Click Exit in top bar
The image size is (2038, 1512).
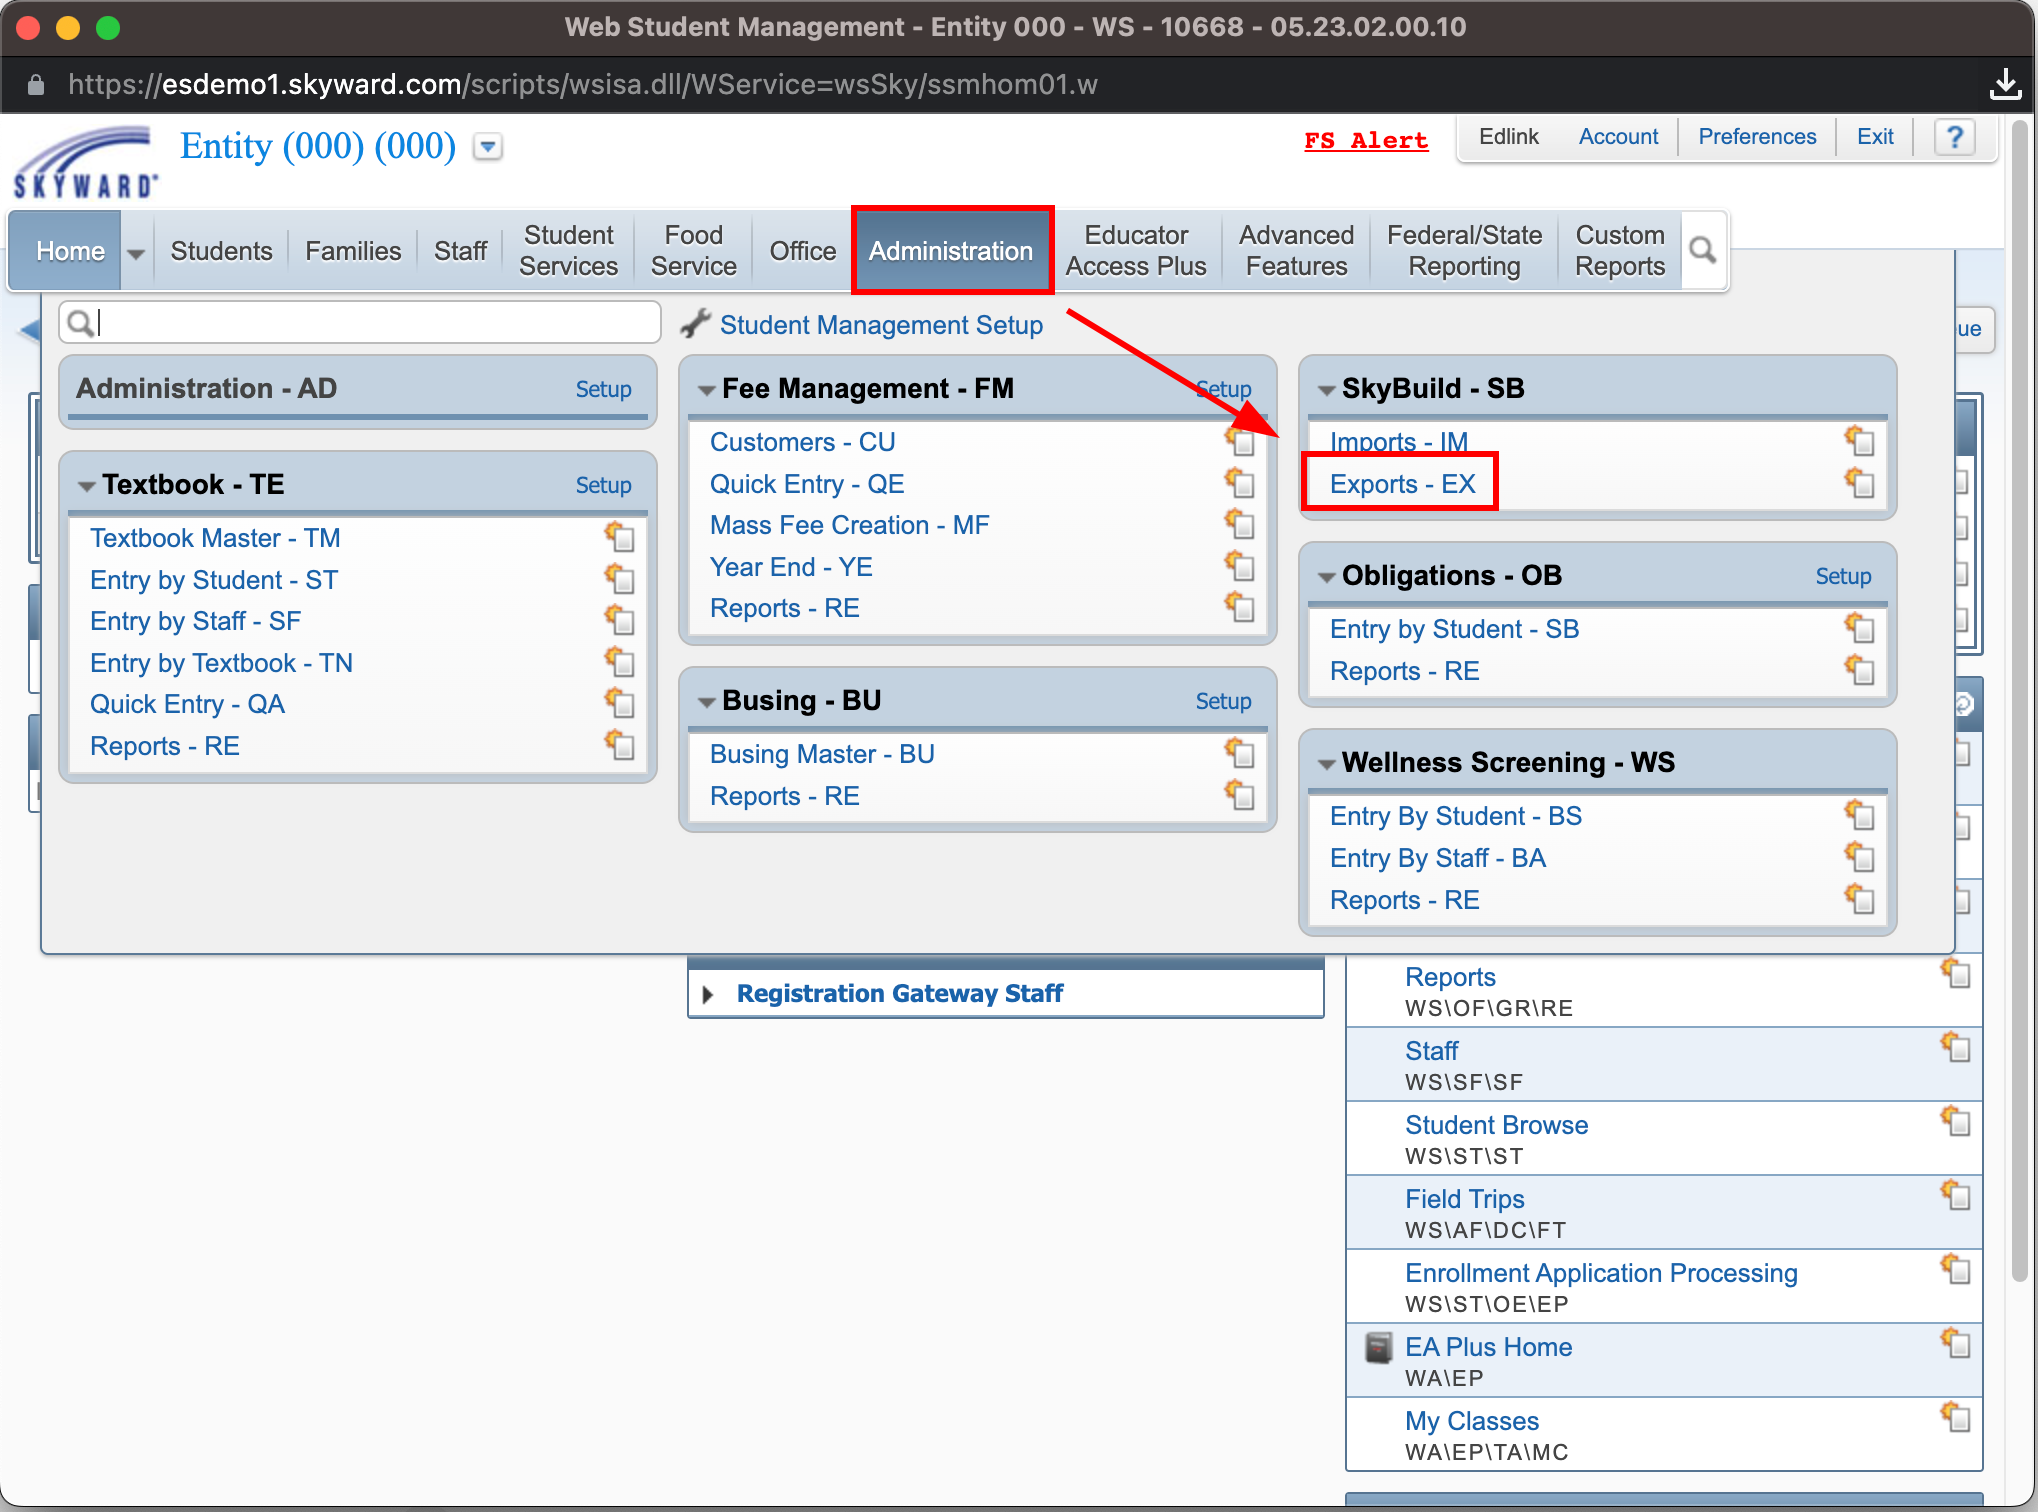tap(1875, 137)
